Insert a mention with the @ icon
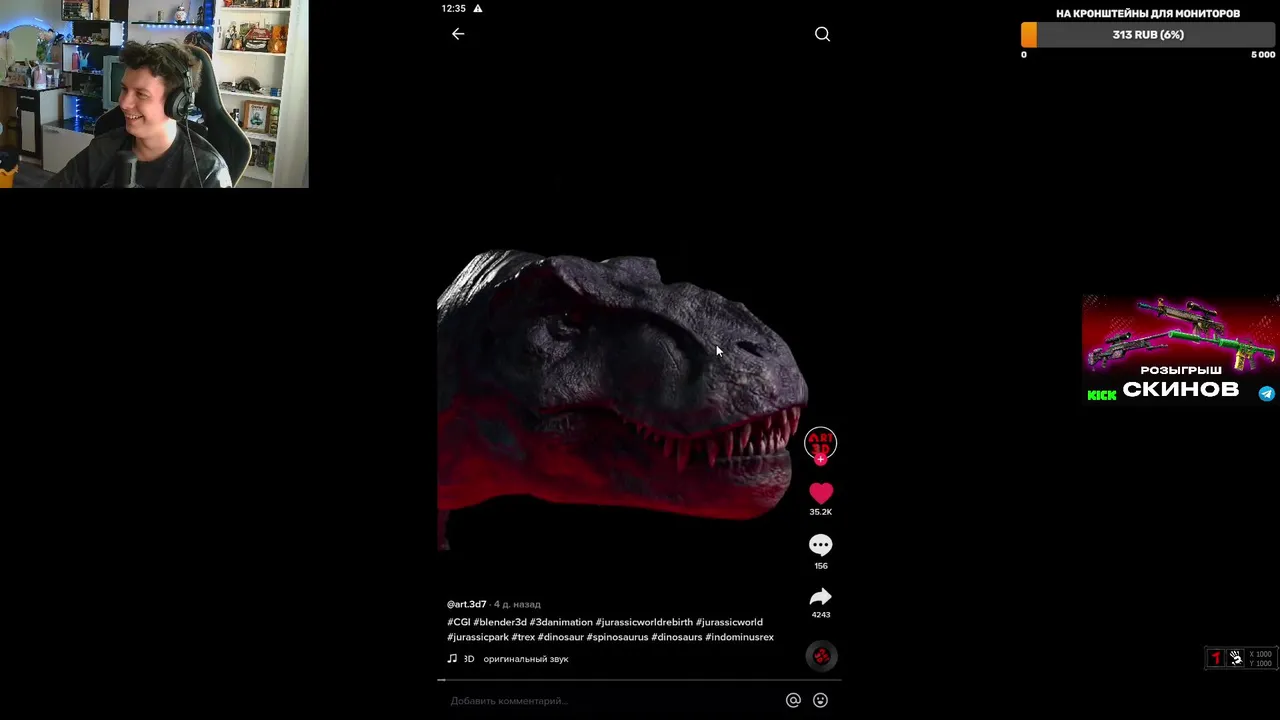This screenshot has height=720, width=1280. tap(793, 701)
